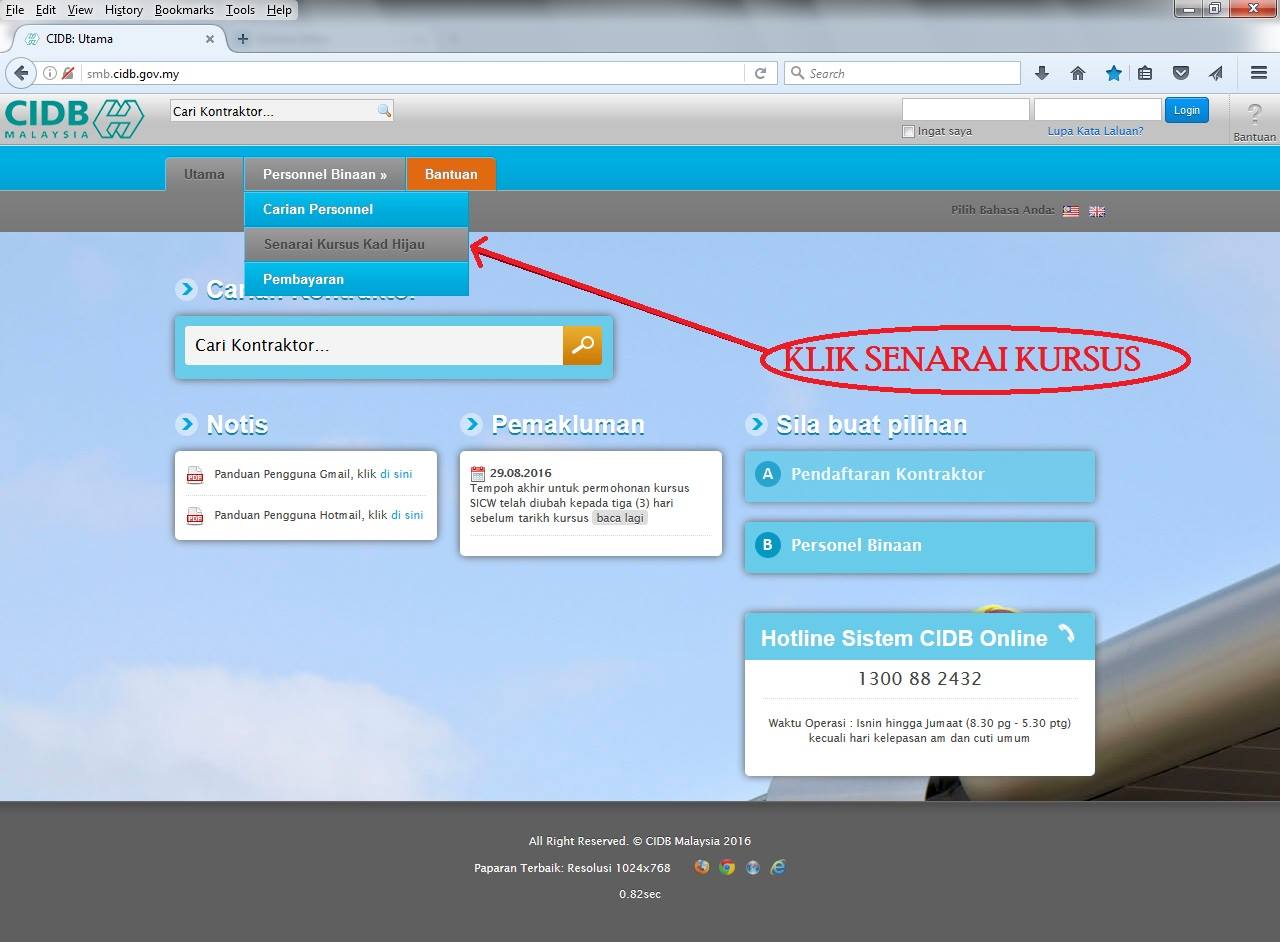The image size is (1280, 942).
Task: Open the orange Bantuan navigation tab
Action: point(451,174)
